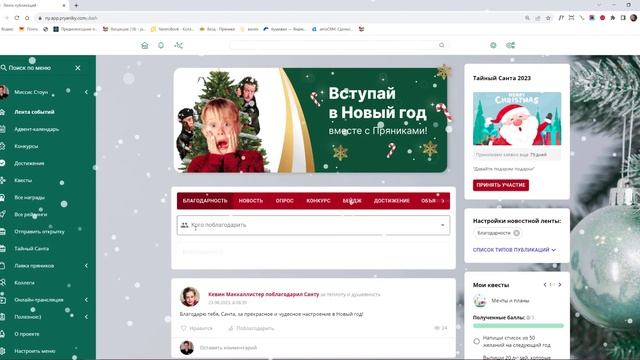
Task: Open the Миссис Стоун profile avatar
Action: coord(4,92)
